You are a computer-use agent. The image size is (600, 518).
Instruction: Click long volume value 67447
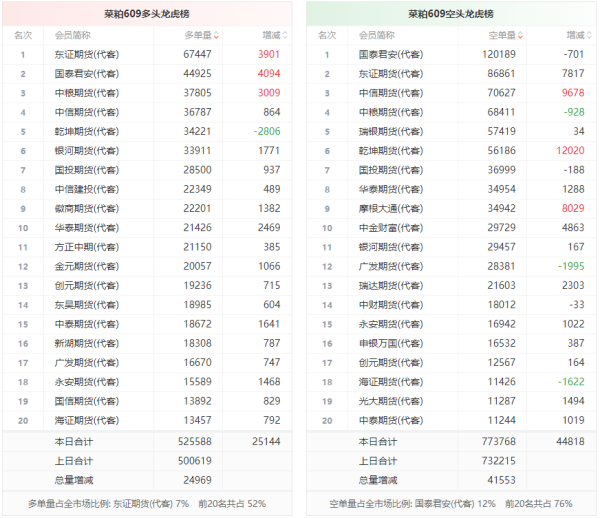[197, 54]
